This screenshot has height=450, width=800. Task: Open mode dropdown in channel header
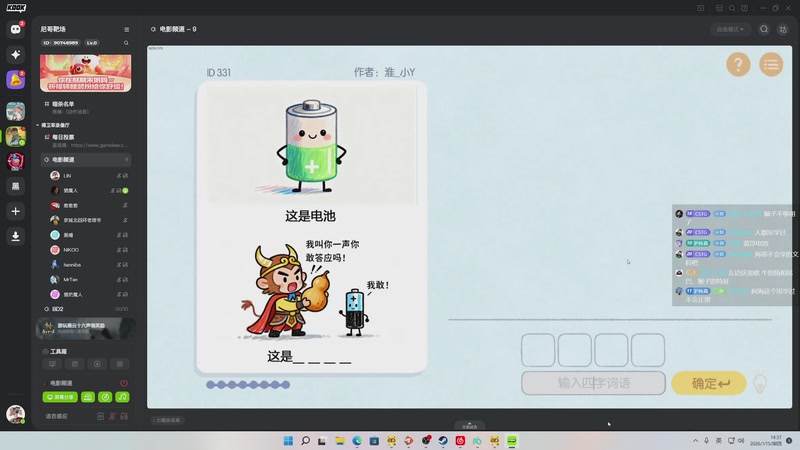coord(730,30)
